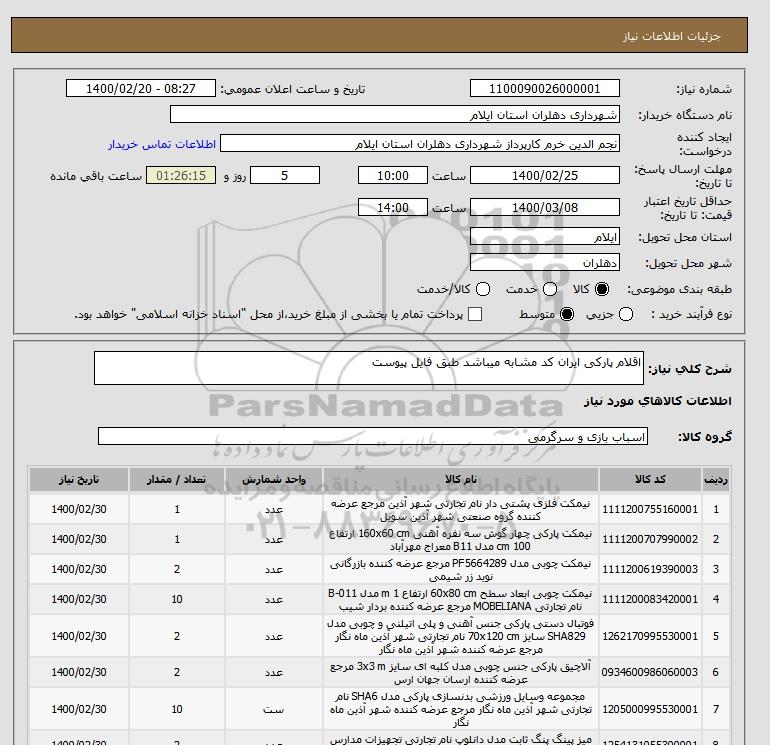Click the row 3 PF5664289 wooden bench name
770x745 pixels.
[461, 570]
